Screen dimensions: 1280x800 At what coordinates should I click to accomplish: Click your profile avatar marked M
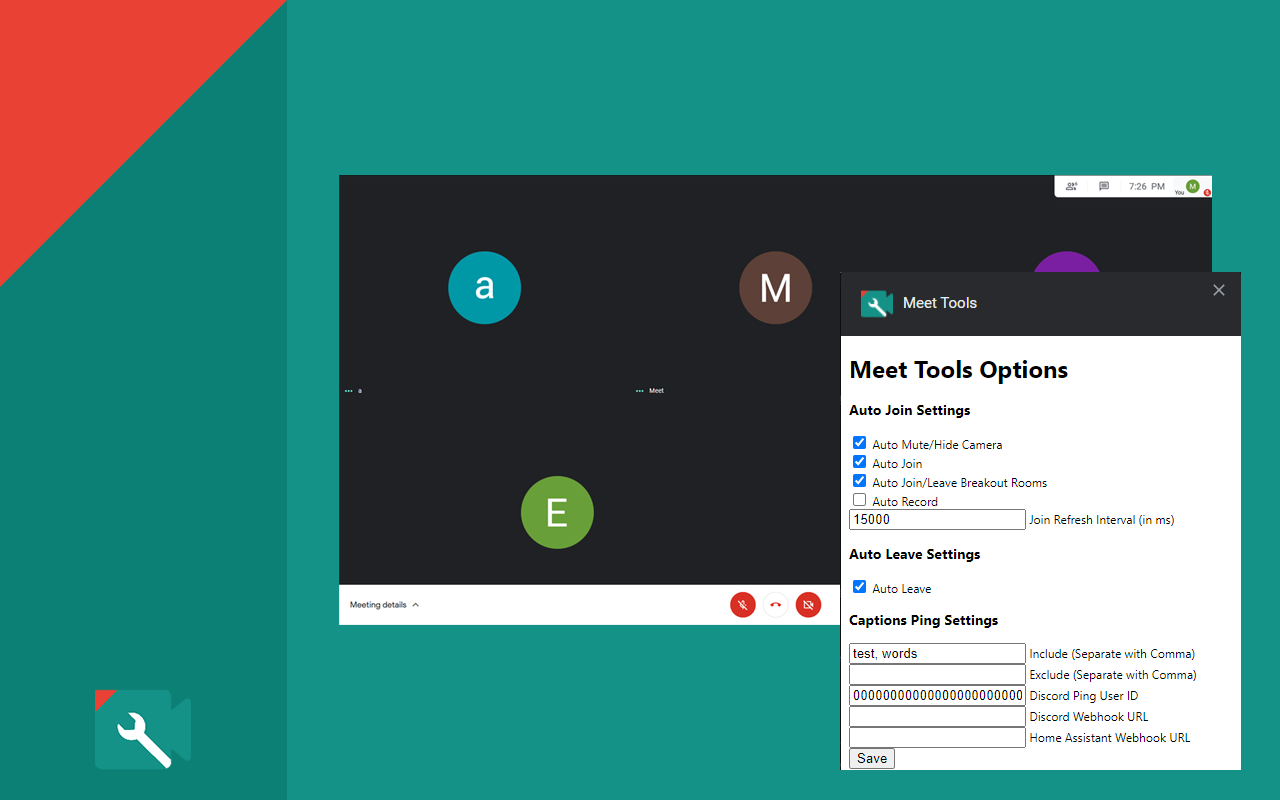click(x=1193, y=187)
